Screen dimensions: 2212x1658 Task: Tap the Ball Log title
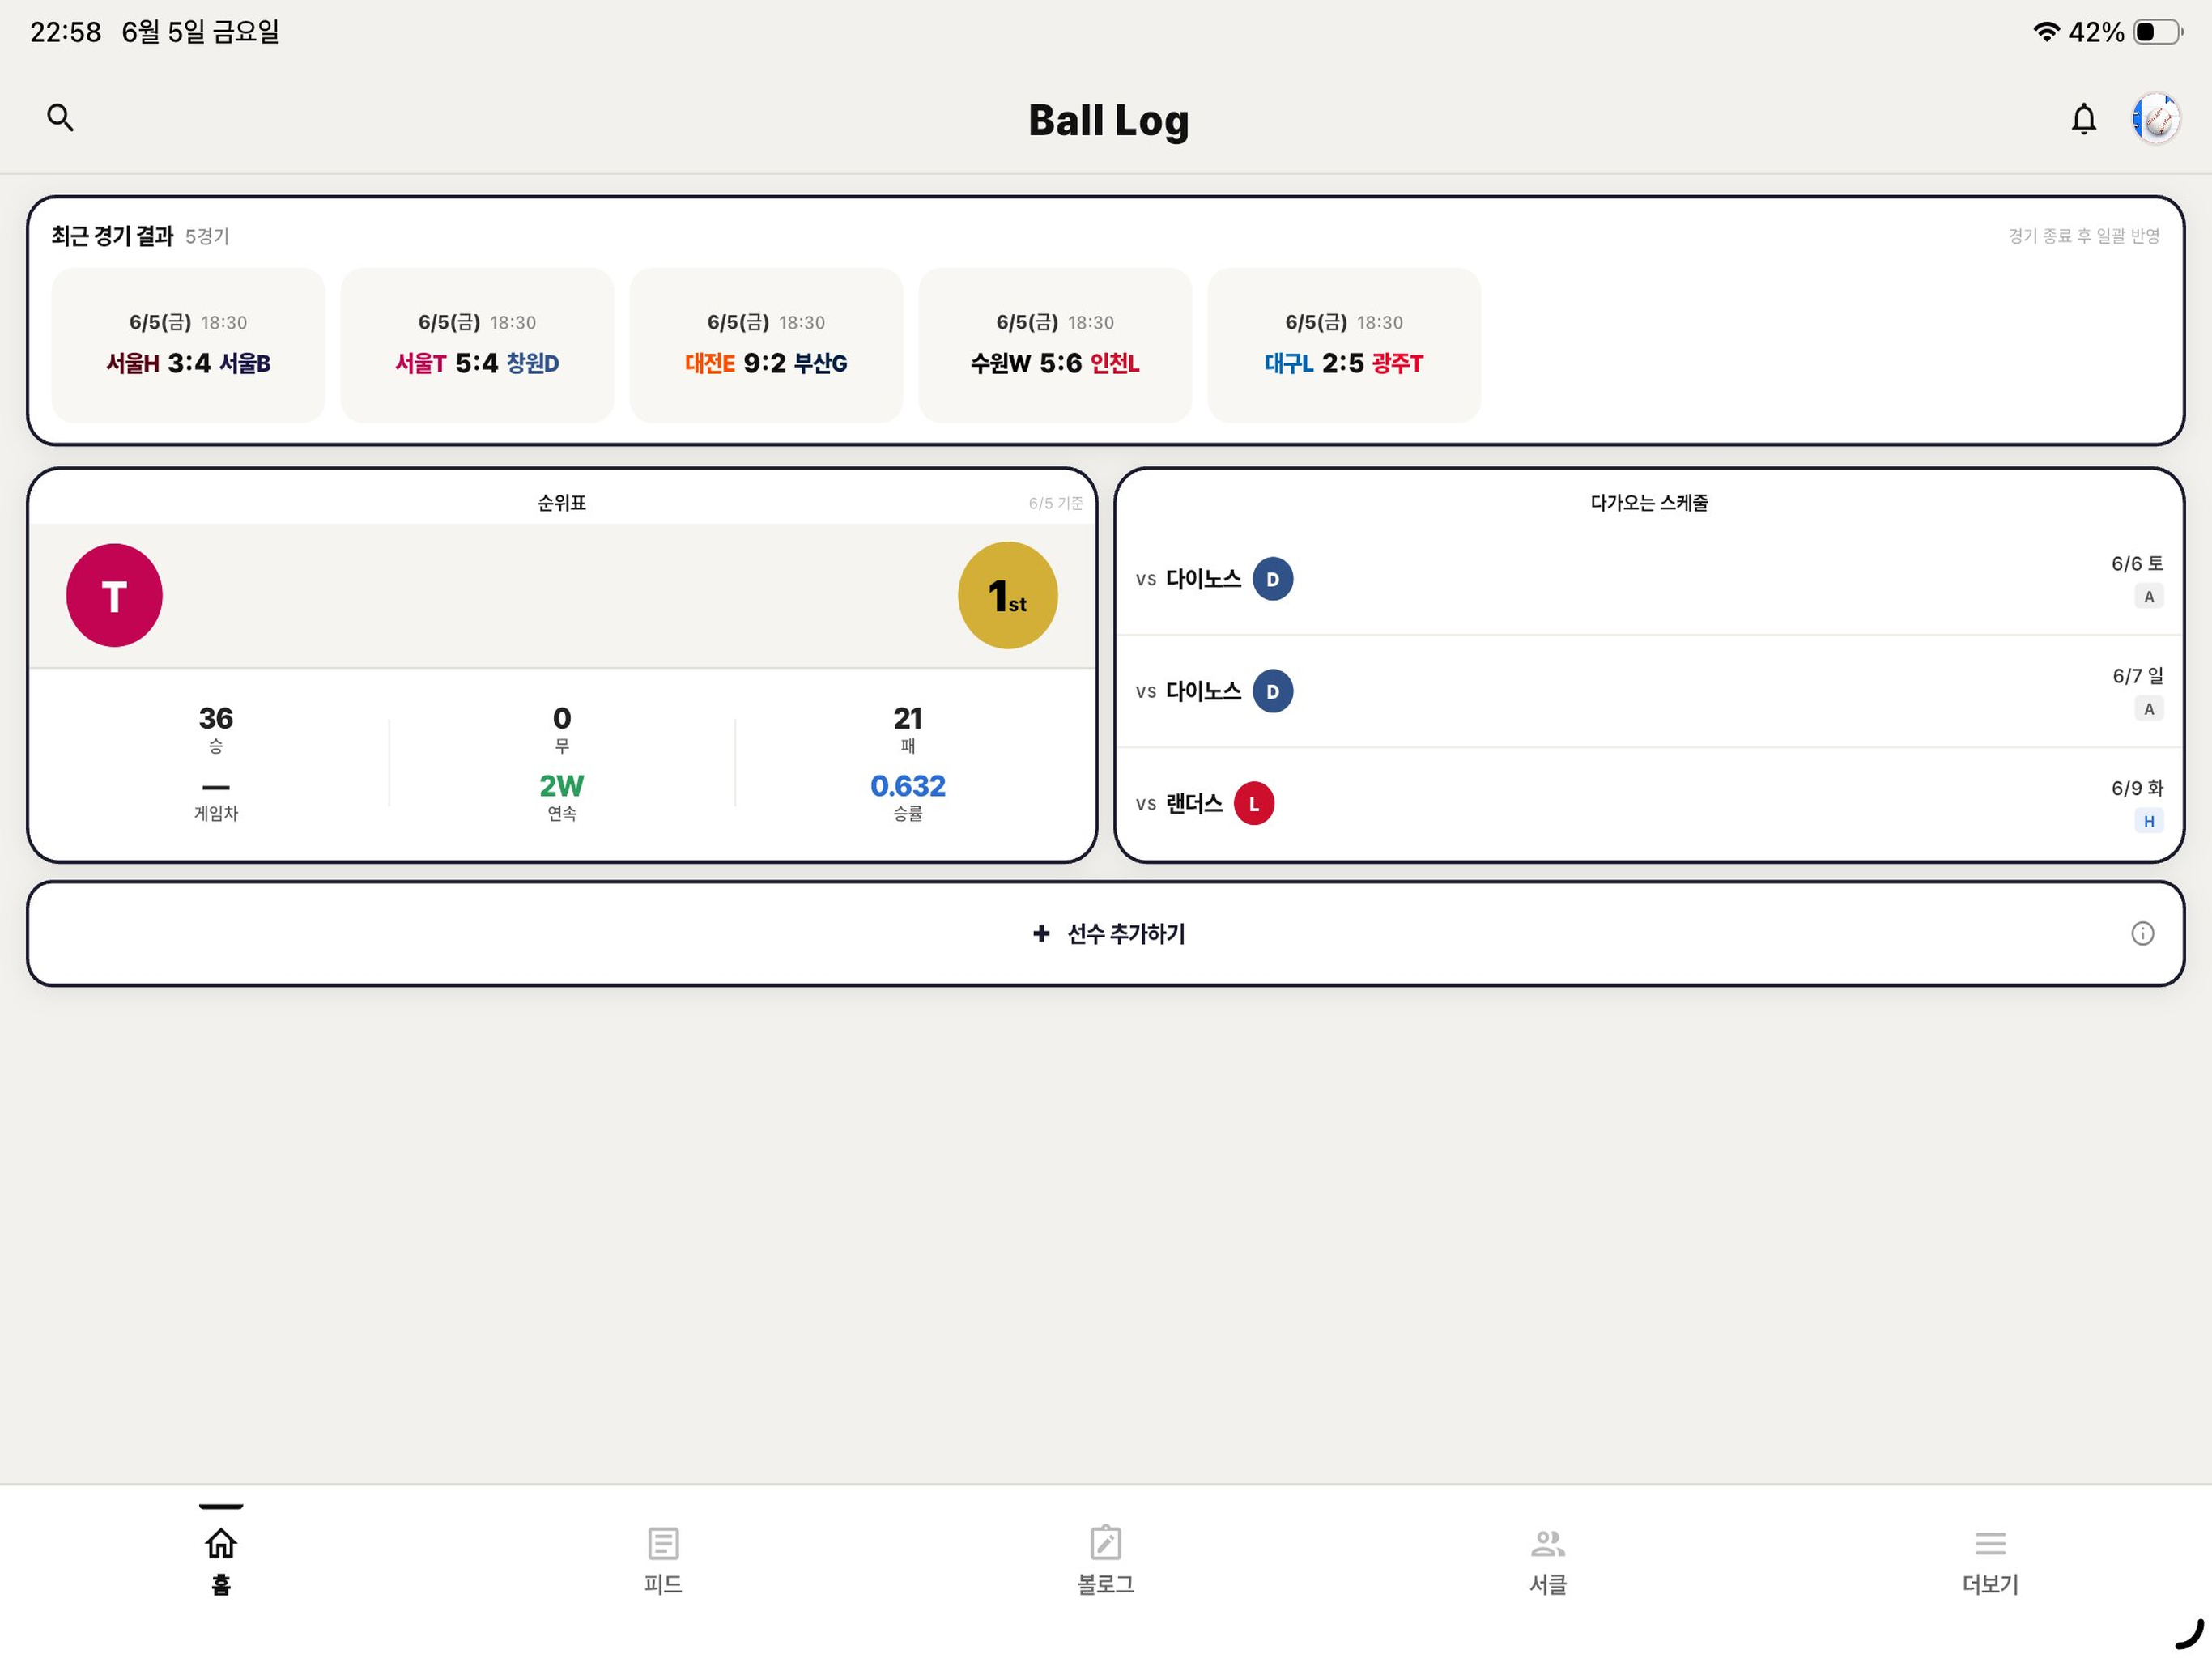(1108, 121)
